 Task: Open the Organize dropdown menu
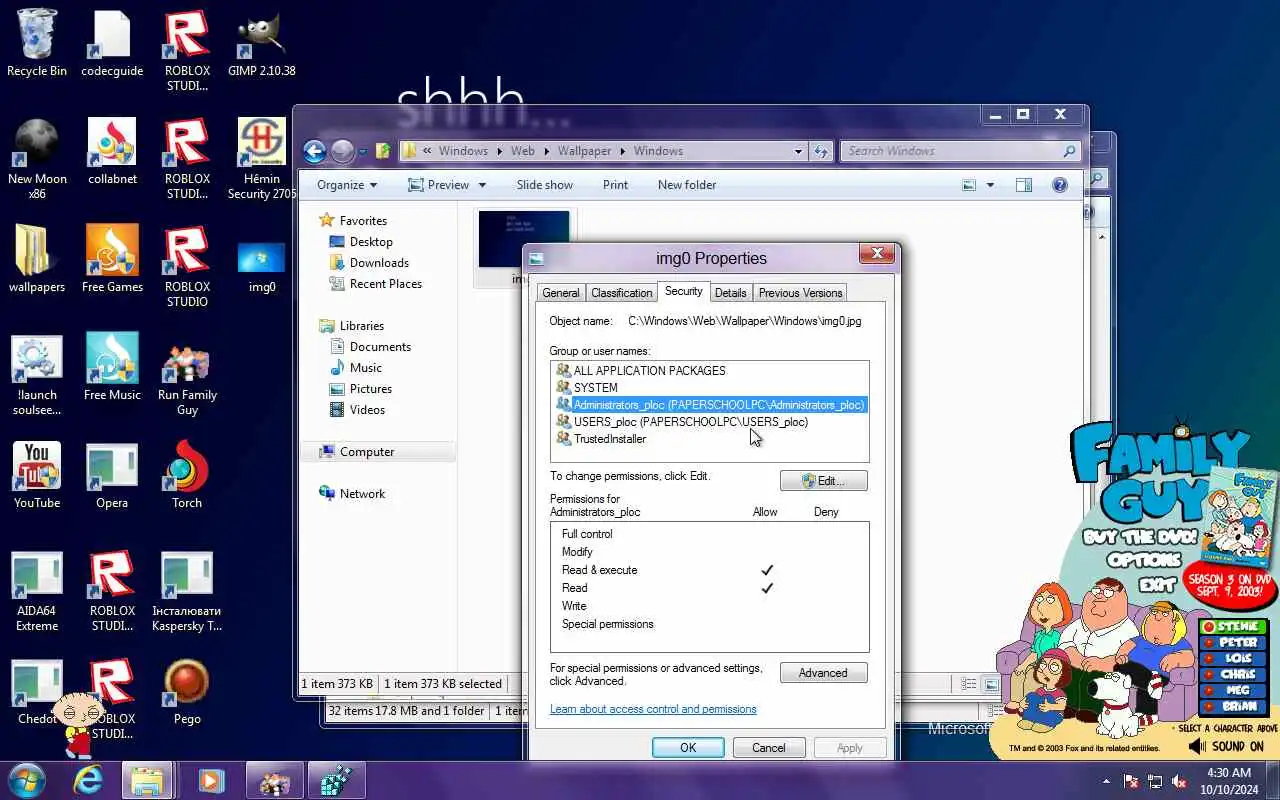(x=347, y=185)
